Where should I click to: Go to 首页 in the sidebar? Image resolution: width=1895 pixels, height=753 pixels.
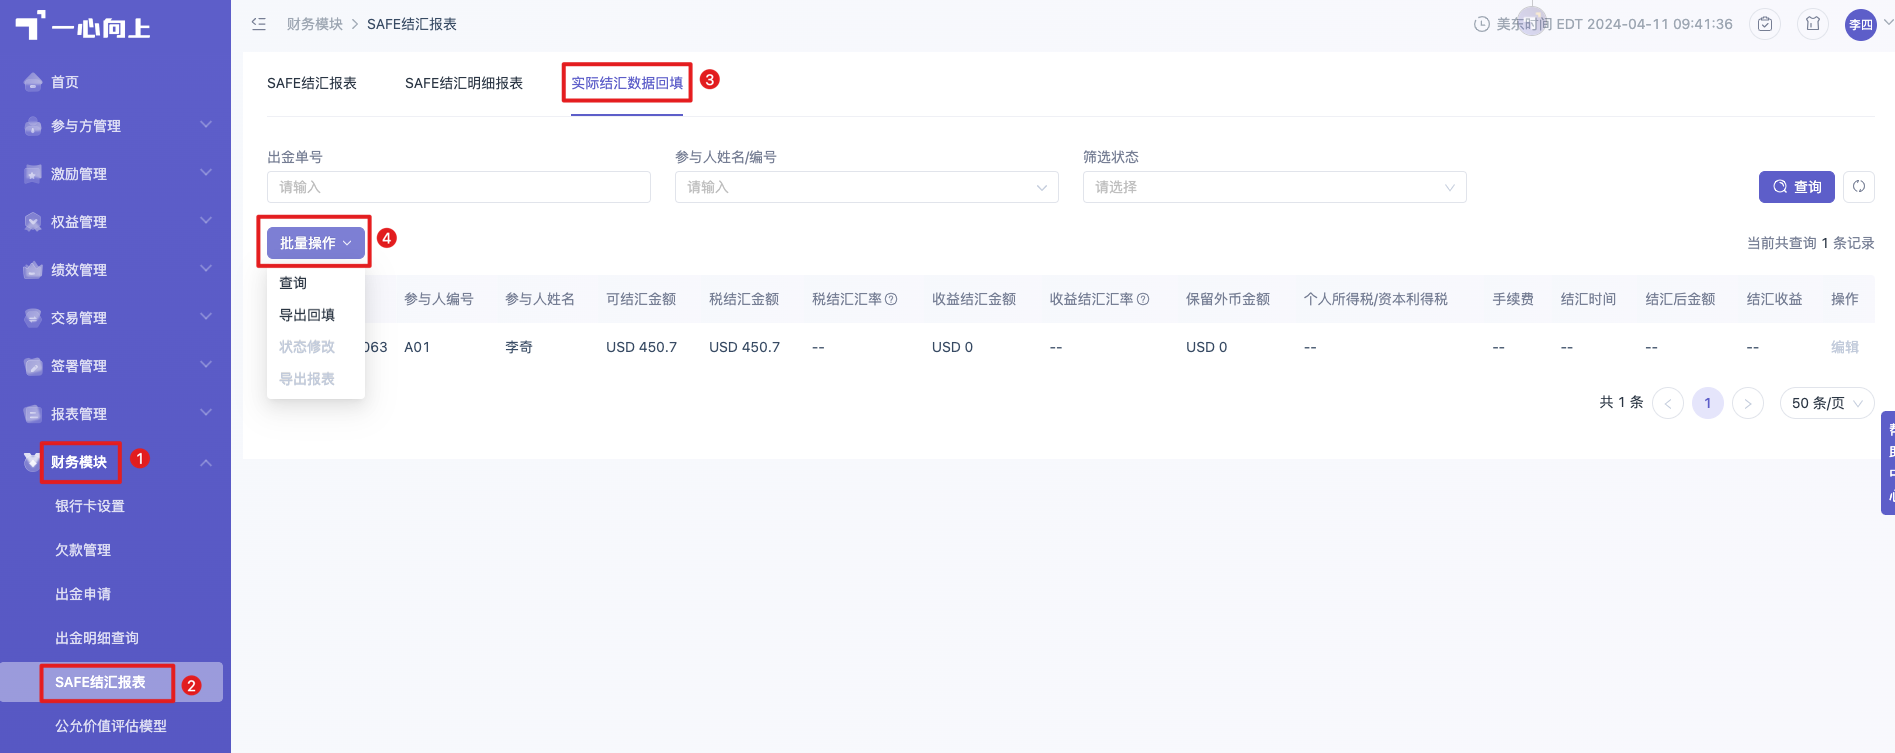(65, 82)
